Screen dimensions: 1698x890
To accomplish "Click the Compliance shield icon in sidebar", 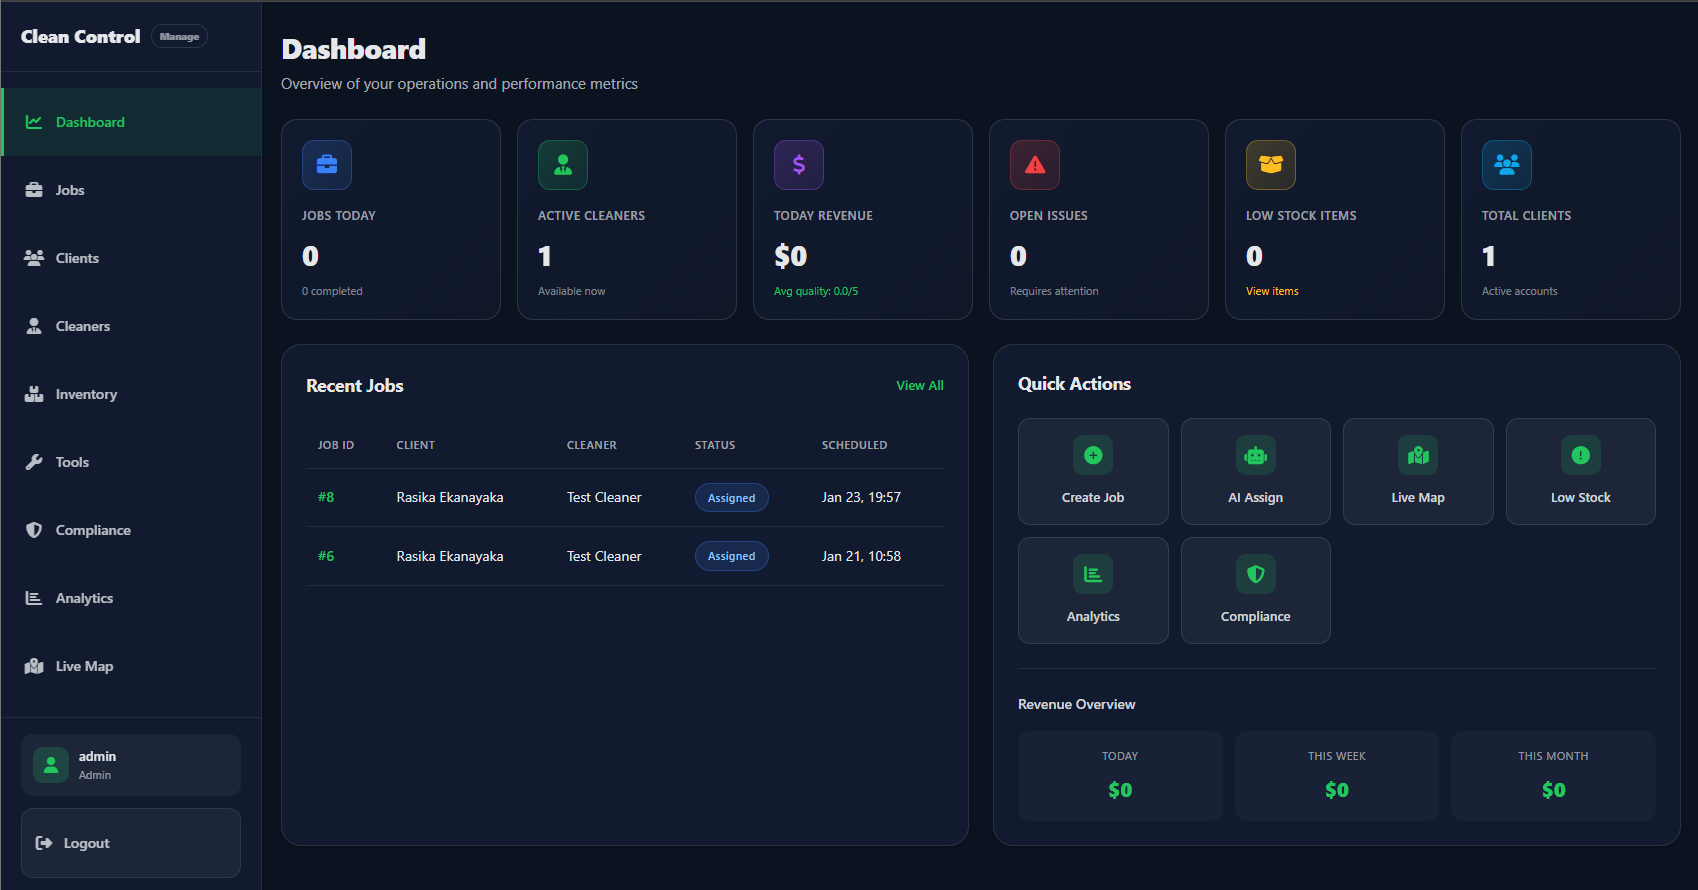I will click(34, 530).
